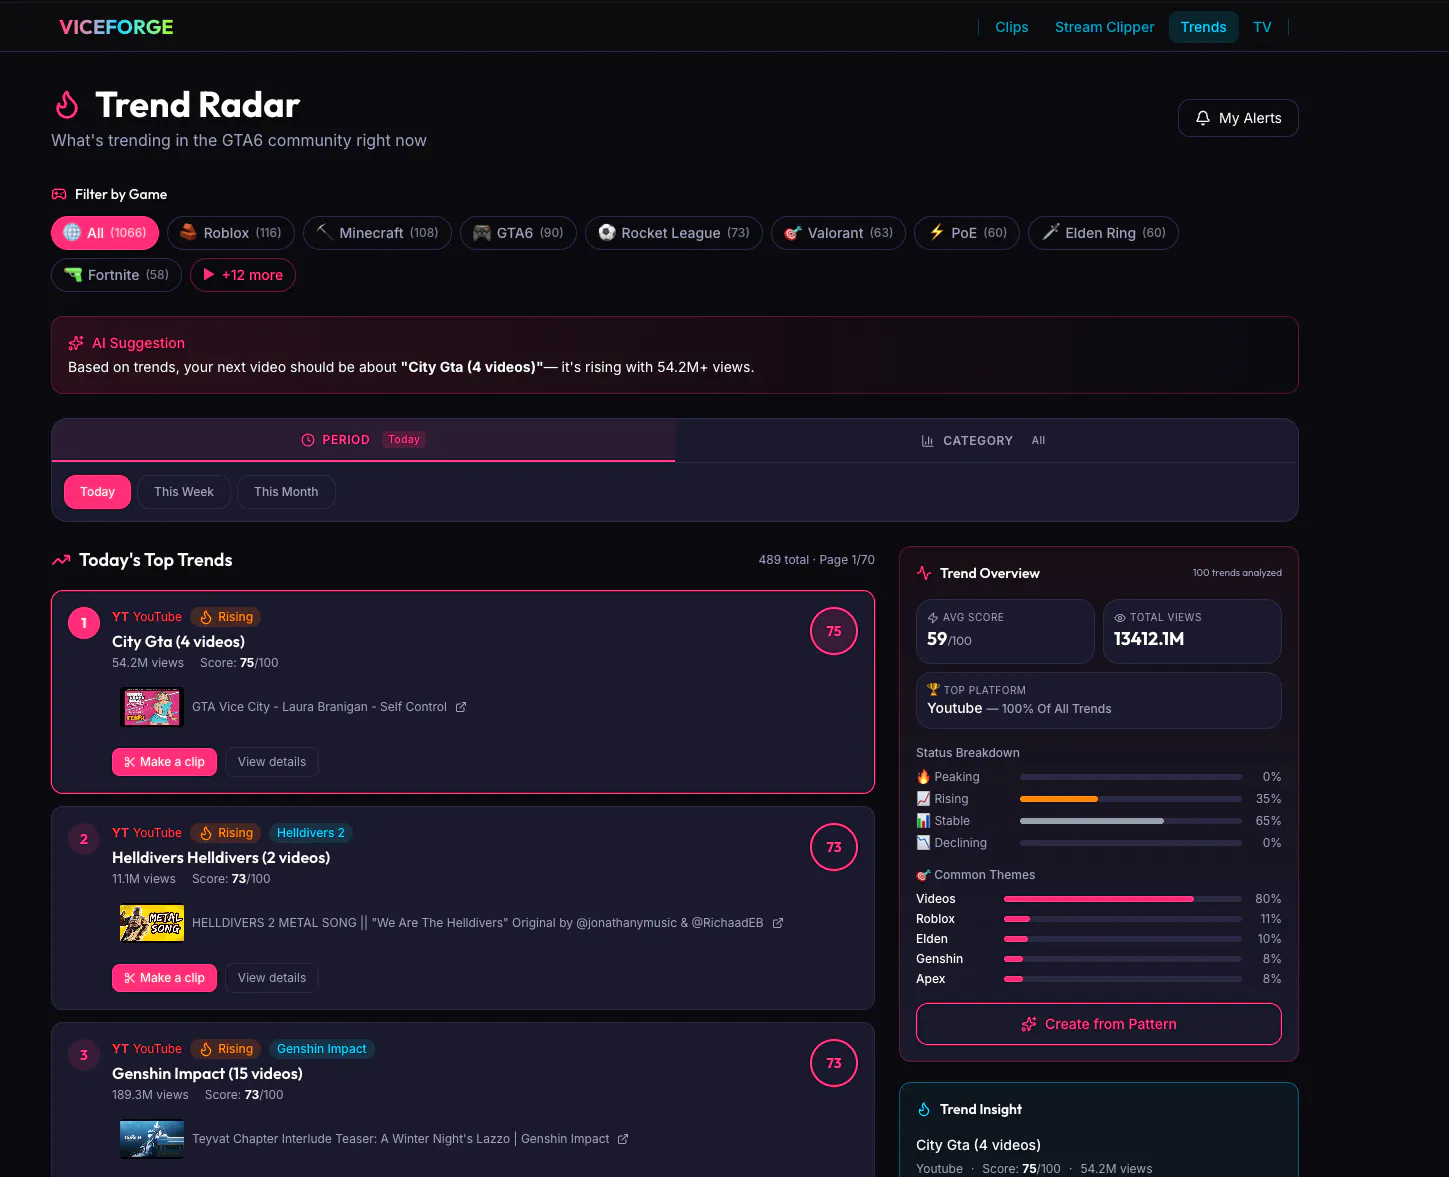
Task: Open My Alerts
Action: pos(1238,118)
